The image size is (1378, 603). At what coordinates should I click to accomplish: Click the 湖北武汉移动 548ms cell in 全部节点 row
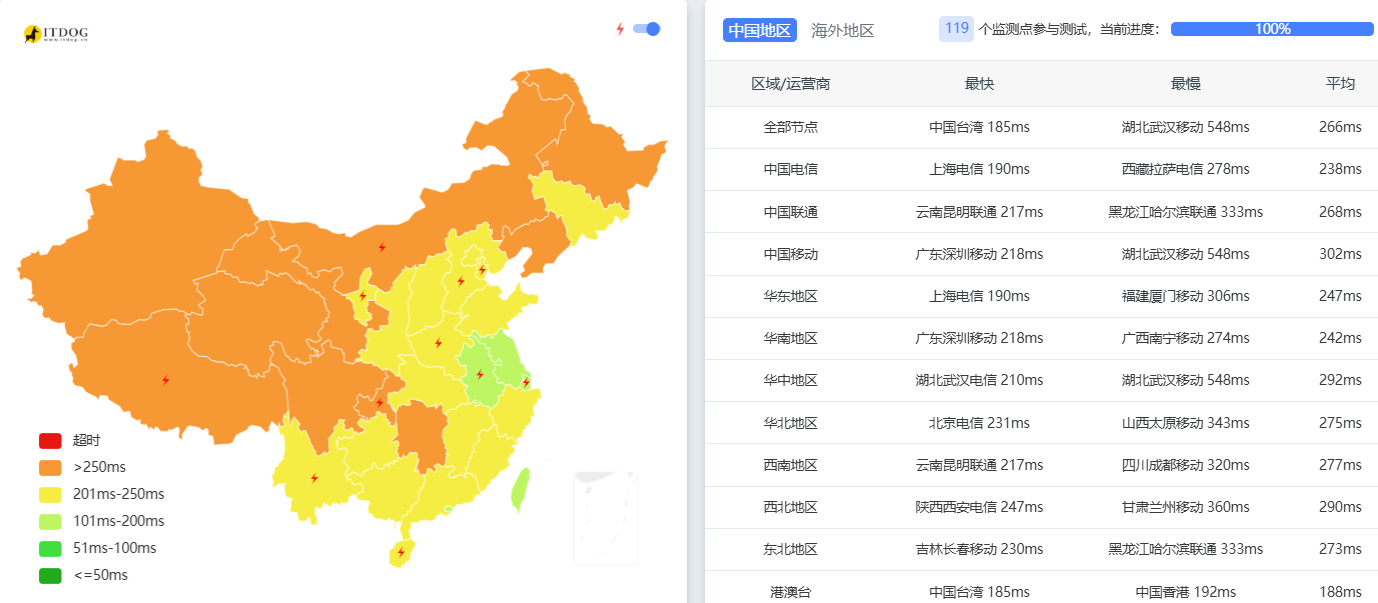click(1186, 127)
